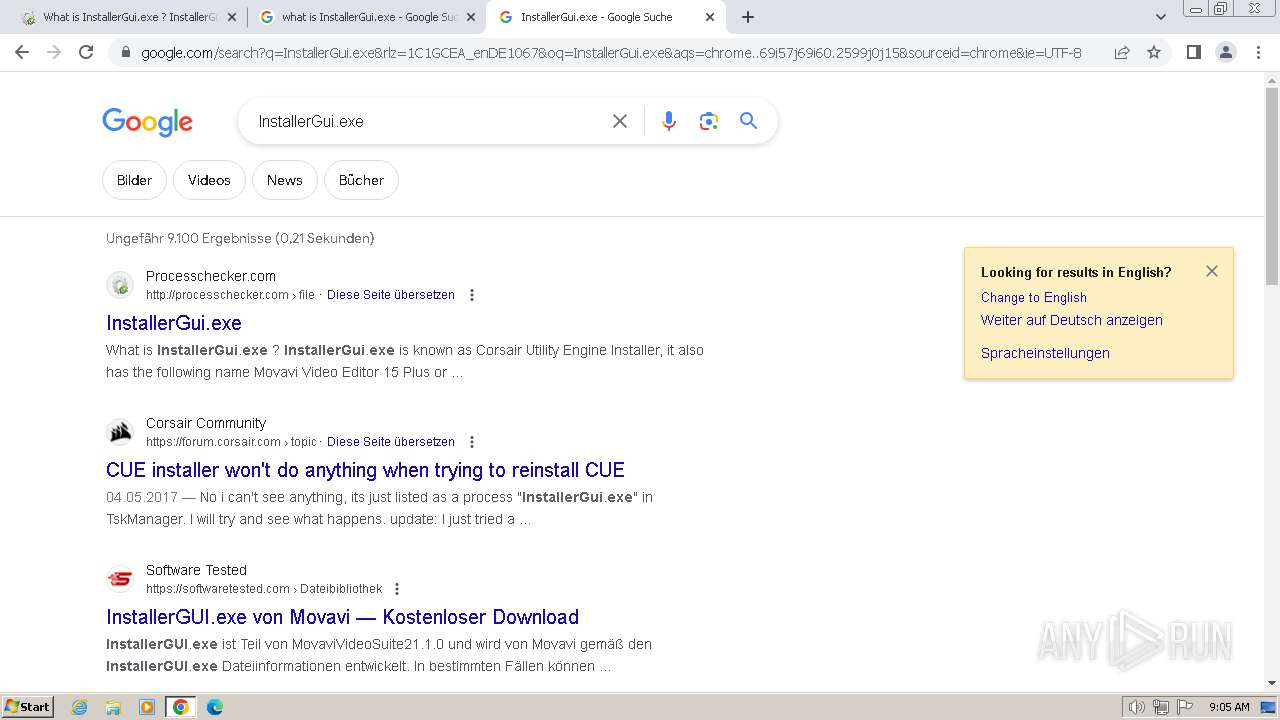Viewport: 1280px width, 720px height.
Task: Reload the current page
Action: pyautogui.click(x=86, y=52)
